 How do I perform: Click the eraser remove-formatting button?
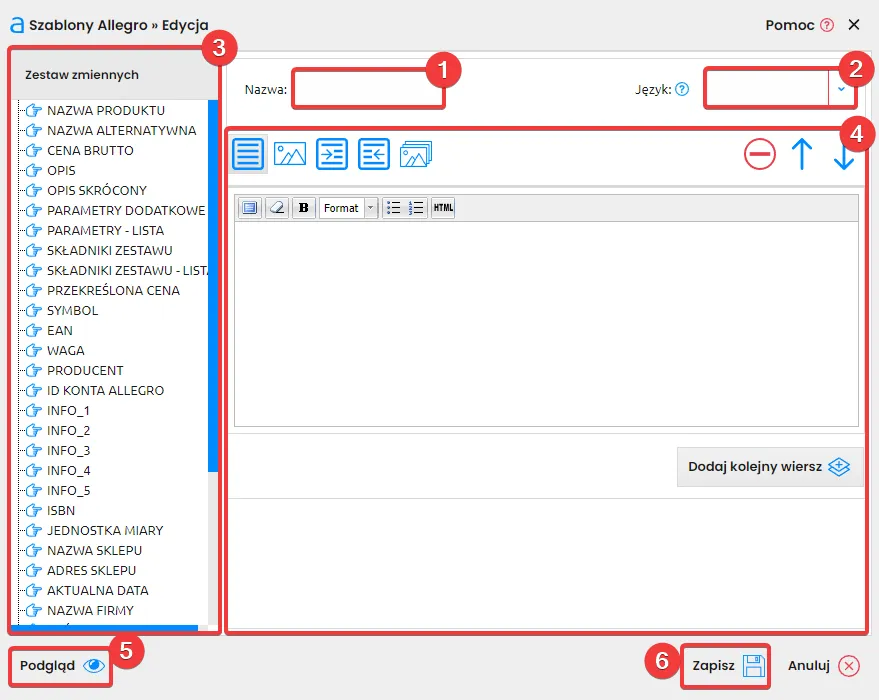pos(277,208)
